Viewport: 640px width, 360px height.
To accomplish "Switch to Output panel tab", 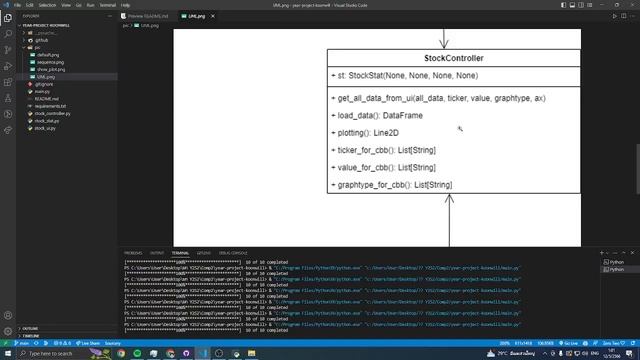I will (157, 253).
